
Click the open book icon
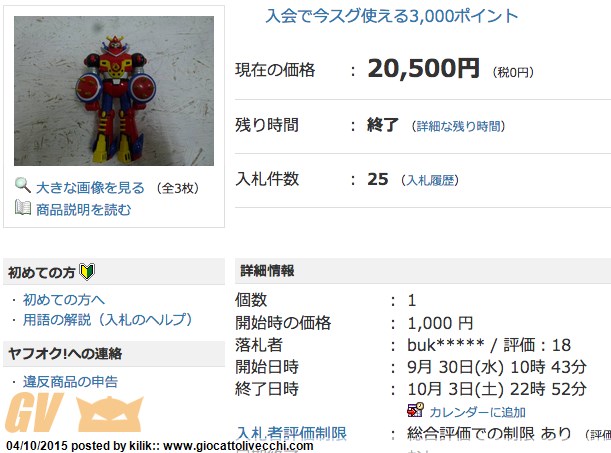tap(23, 207)
